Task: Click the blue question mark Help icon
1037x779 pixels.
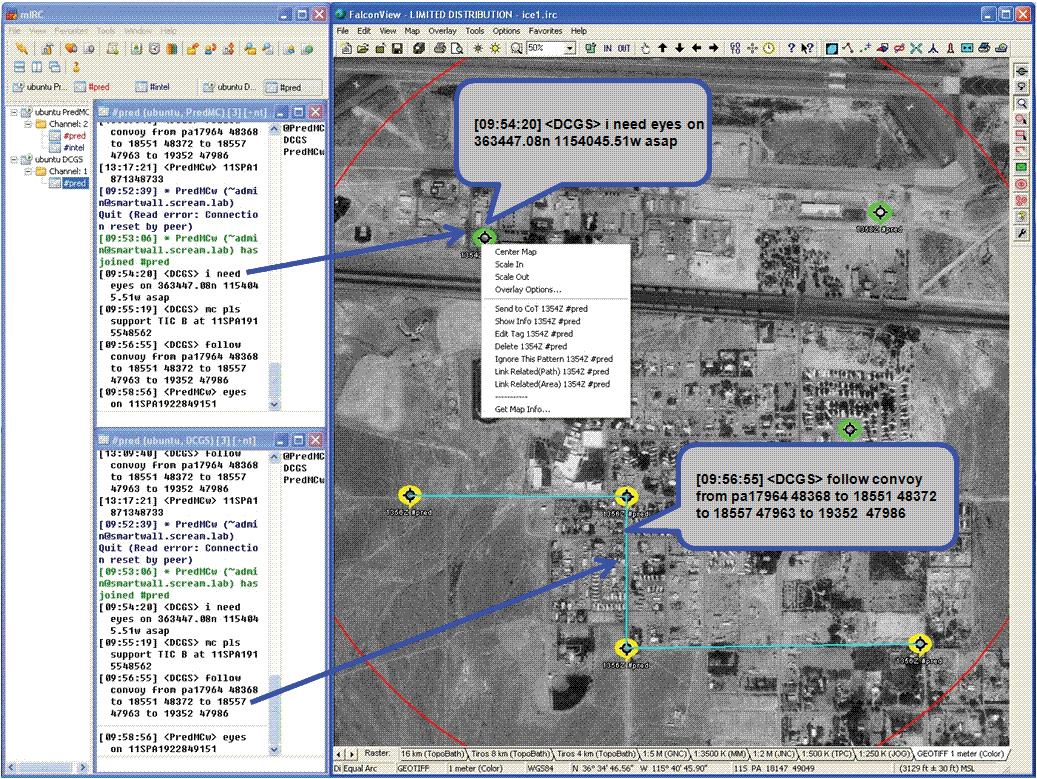Action: [x=791, y=48]
